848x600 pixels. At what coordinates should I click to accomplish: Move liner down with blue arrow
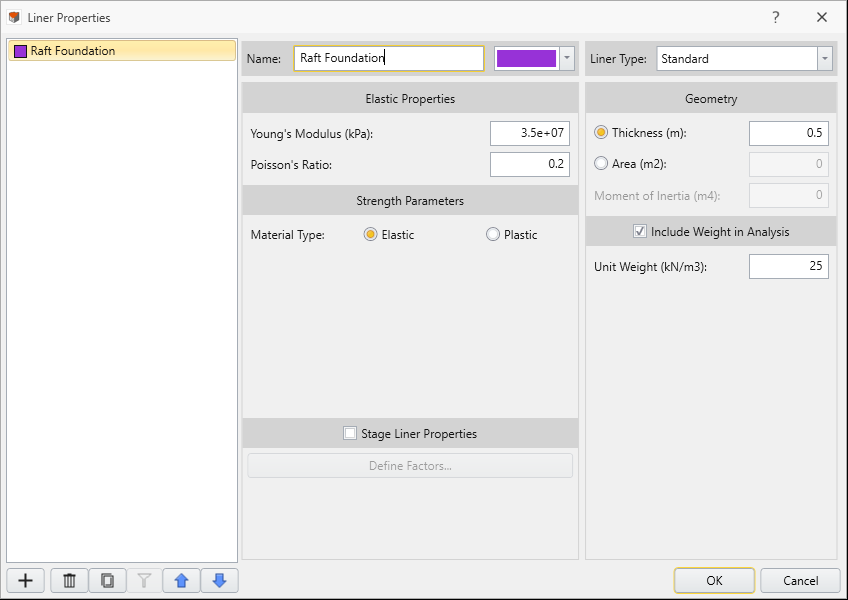coord(219,581)
